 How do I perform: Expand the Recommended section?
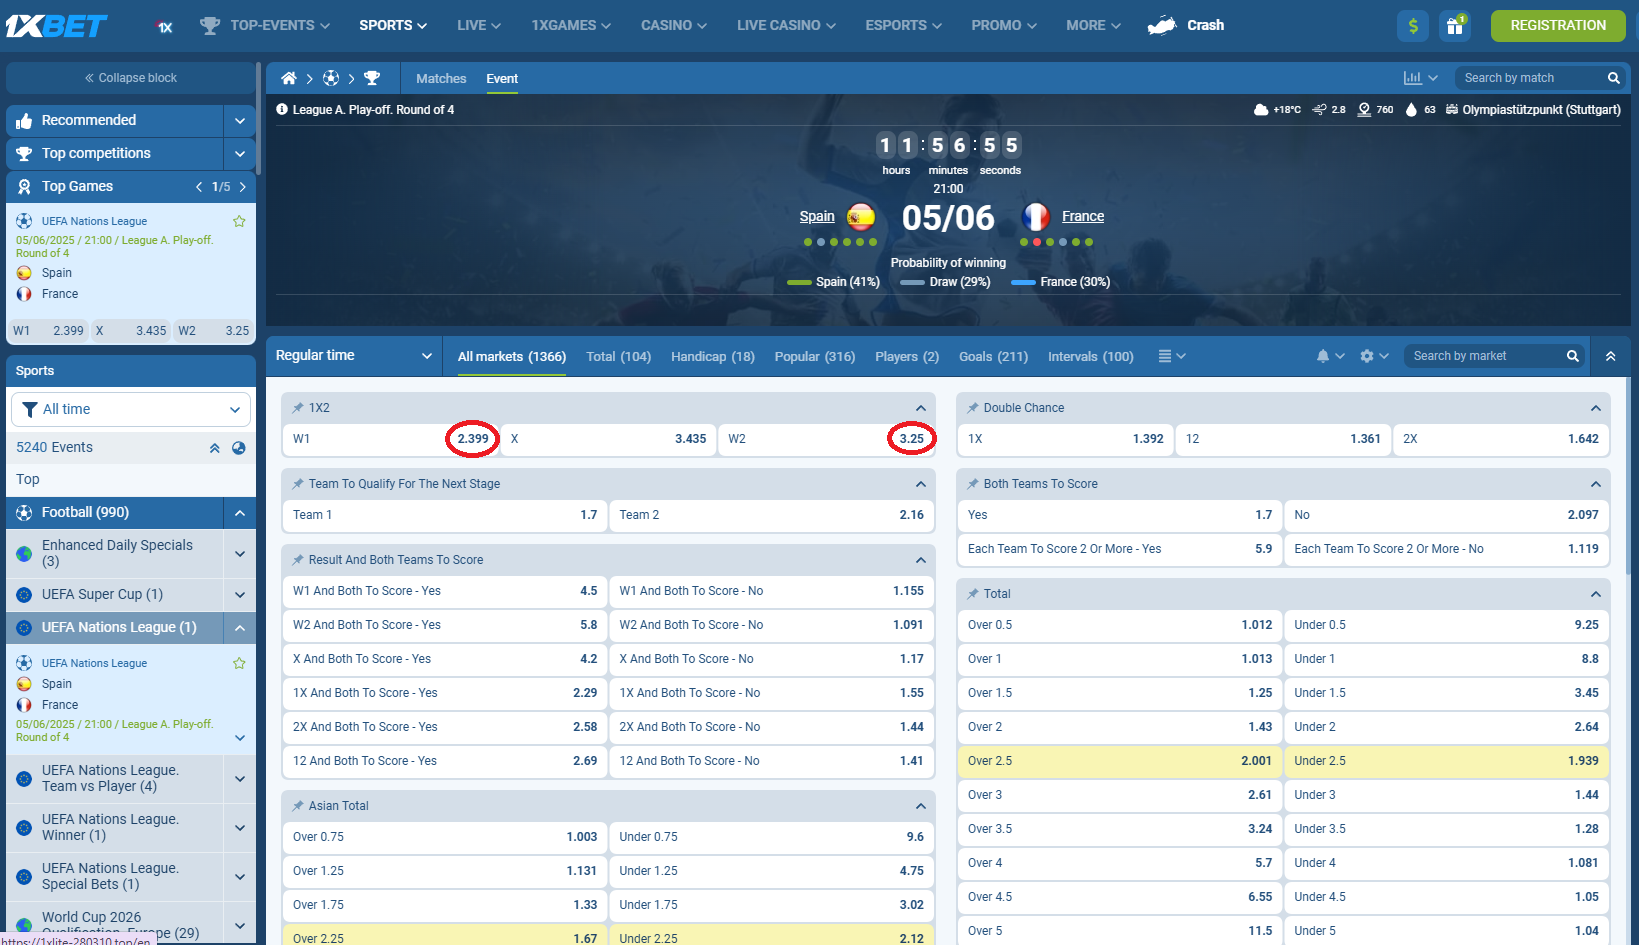(239, 121)
